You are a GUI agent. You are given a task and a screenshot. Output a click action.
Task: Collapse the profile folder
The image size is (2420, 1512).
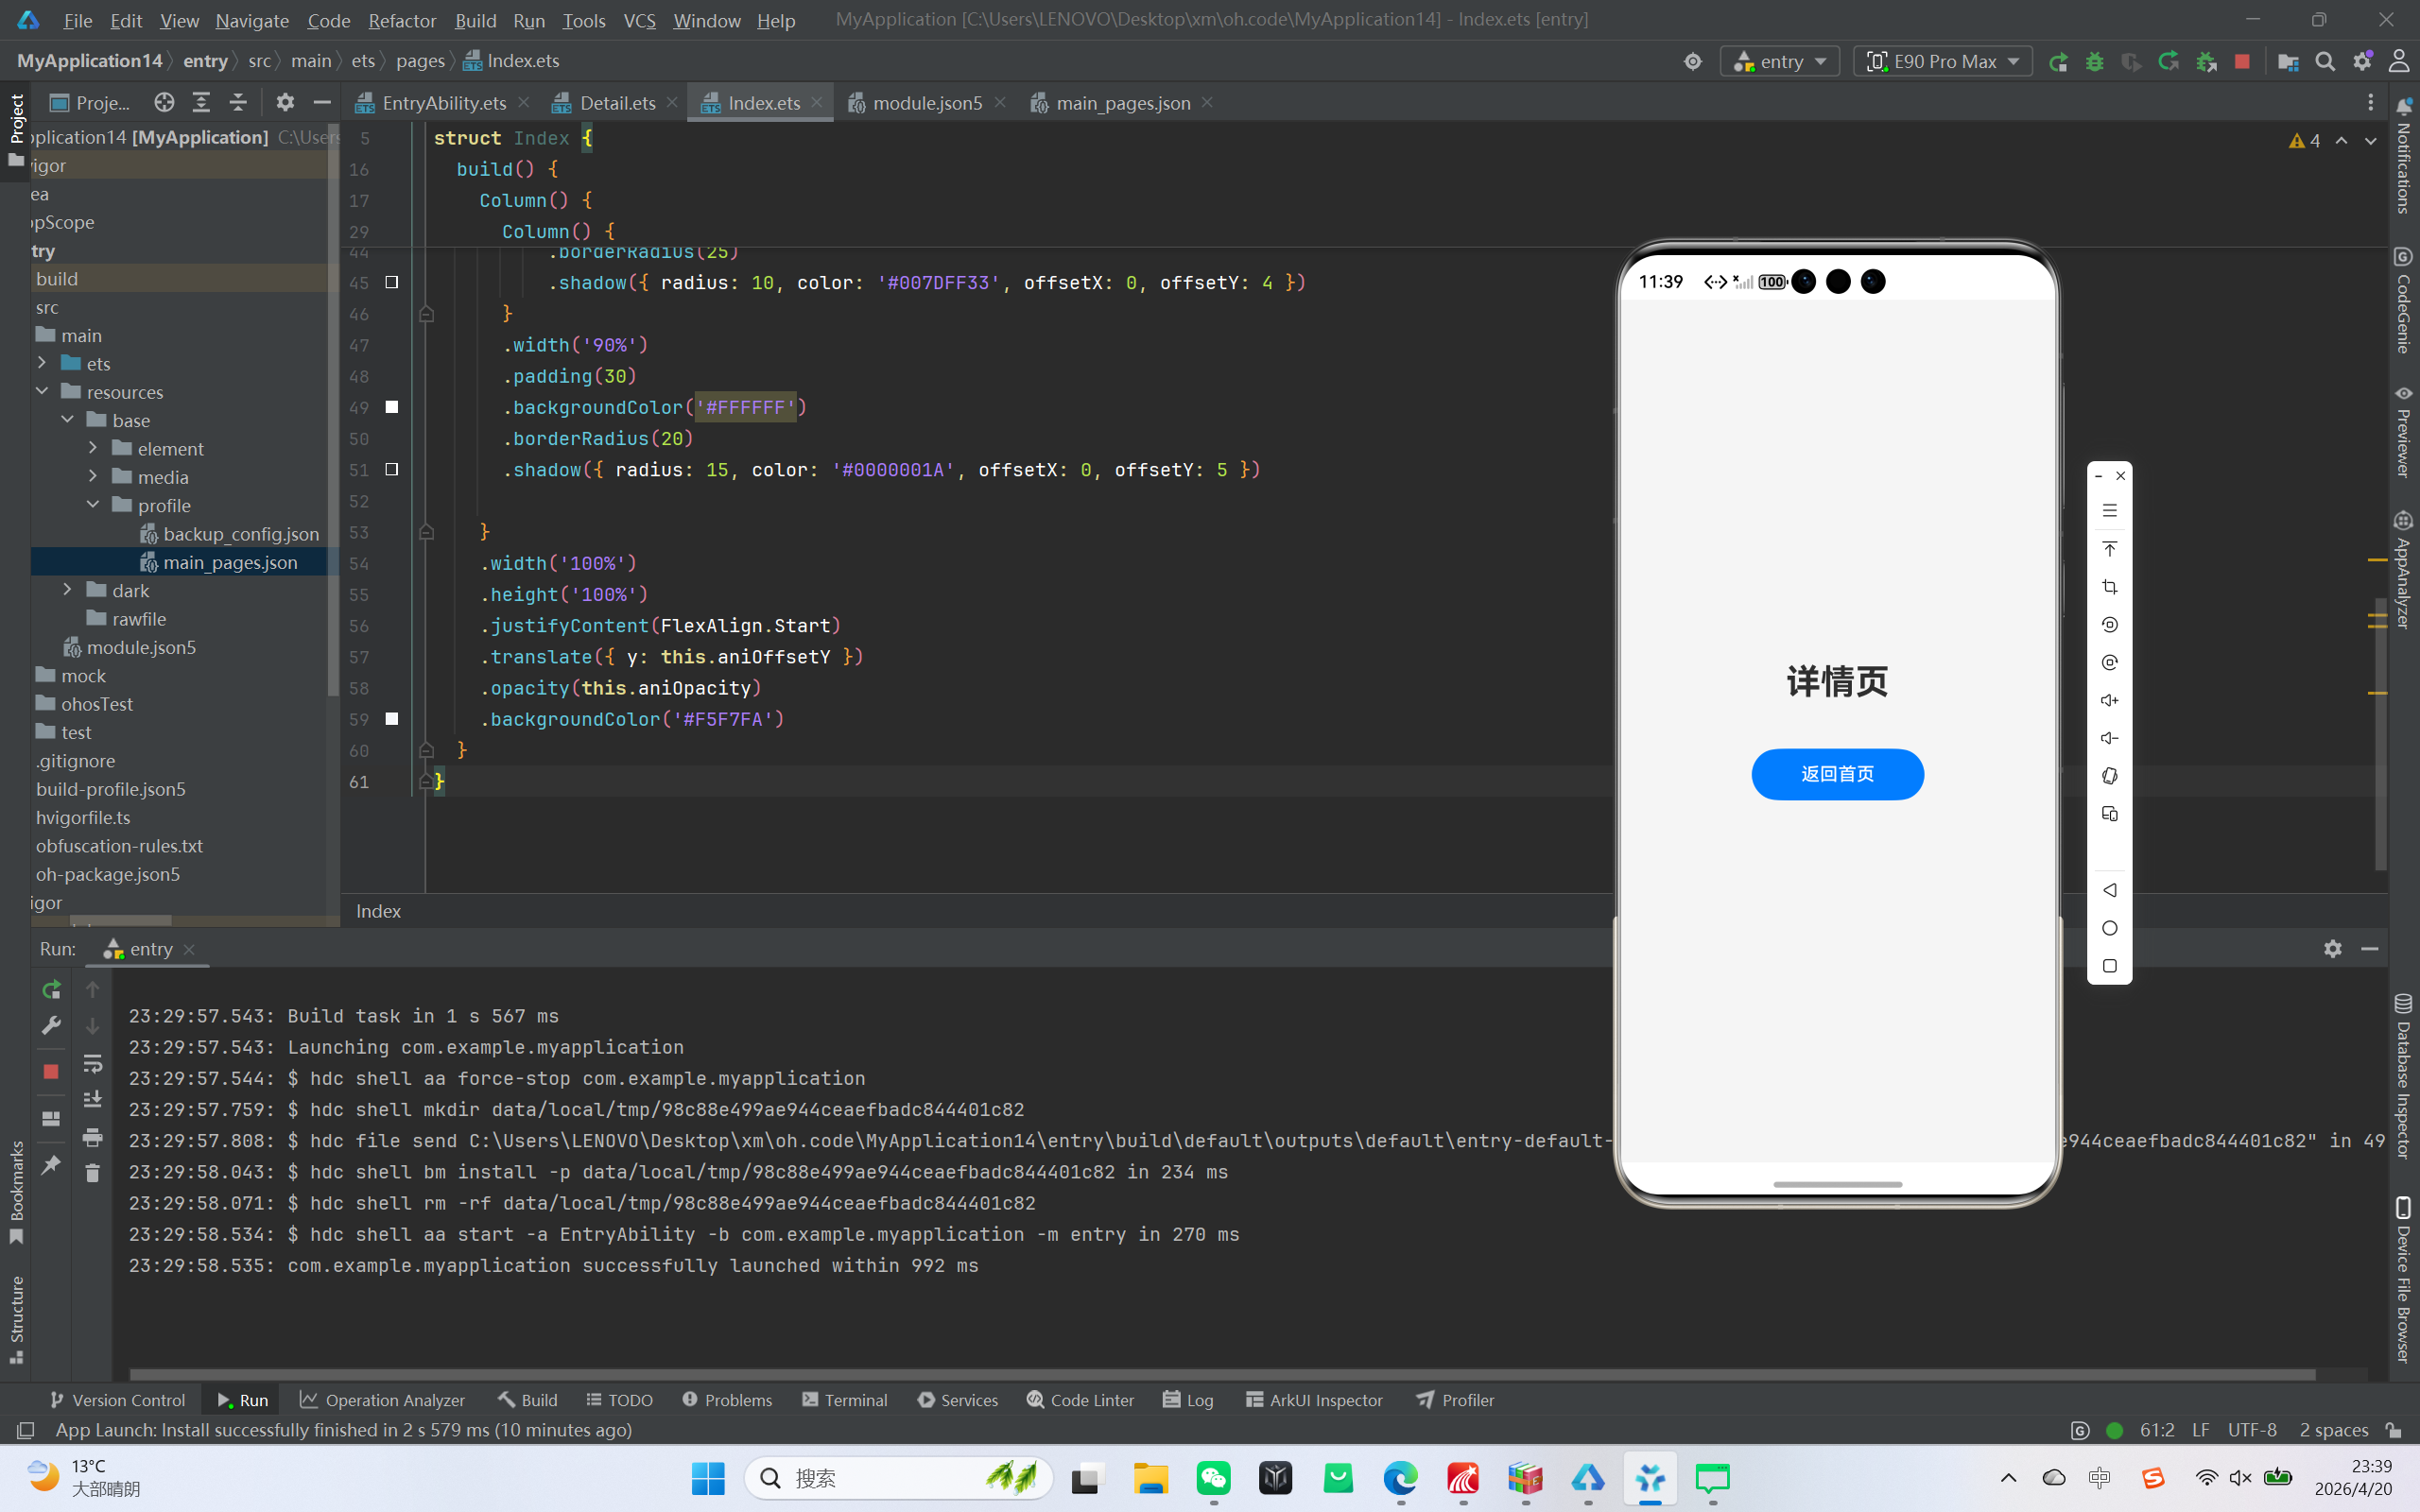(93, 504)
